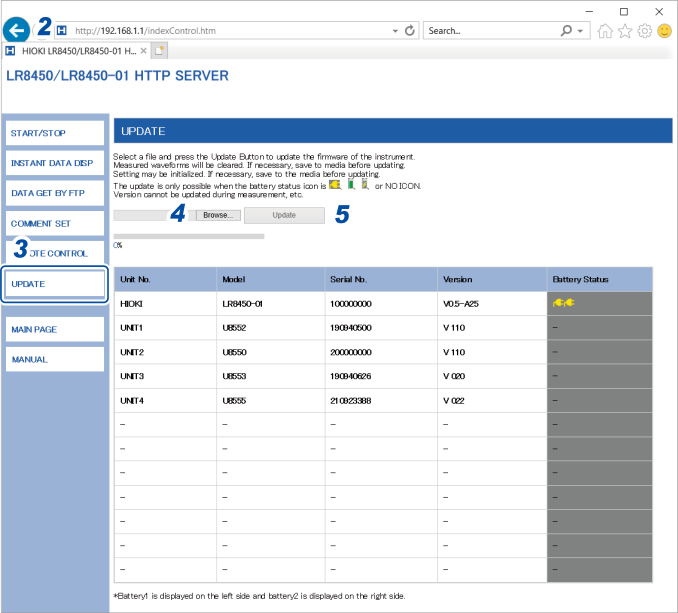The height and width of the screenshot is (613, 678).
Task: Click the Unit No. column header
Action: [165, 279]
